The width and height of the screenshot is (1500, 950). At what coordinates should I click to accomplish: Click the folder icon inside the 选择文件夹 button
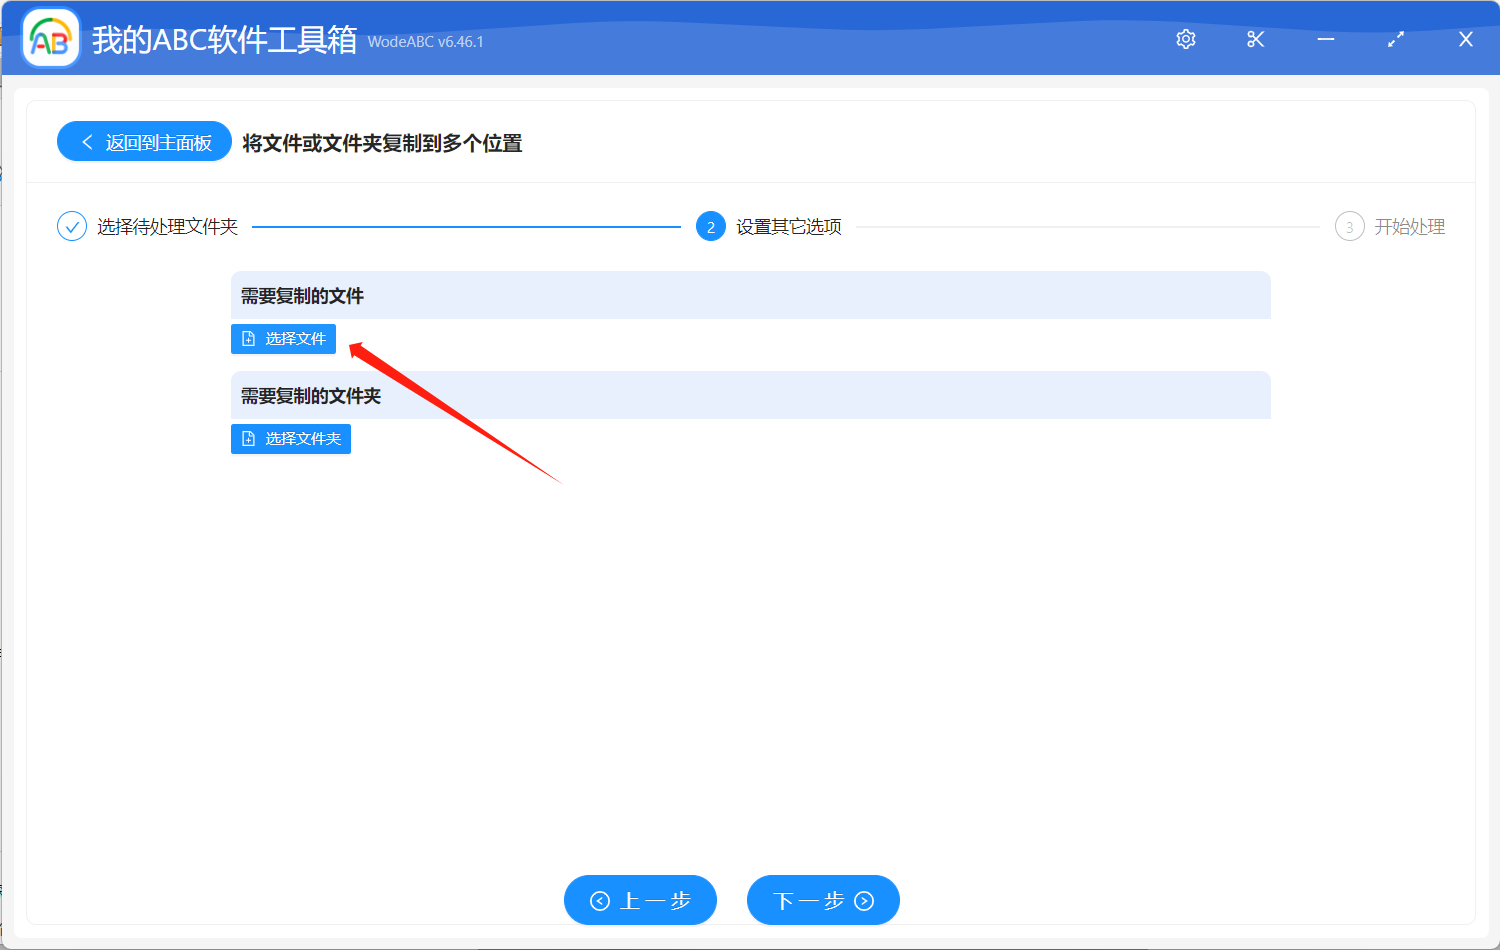[247, 438]
